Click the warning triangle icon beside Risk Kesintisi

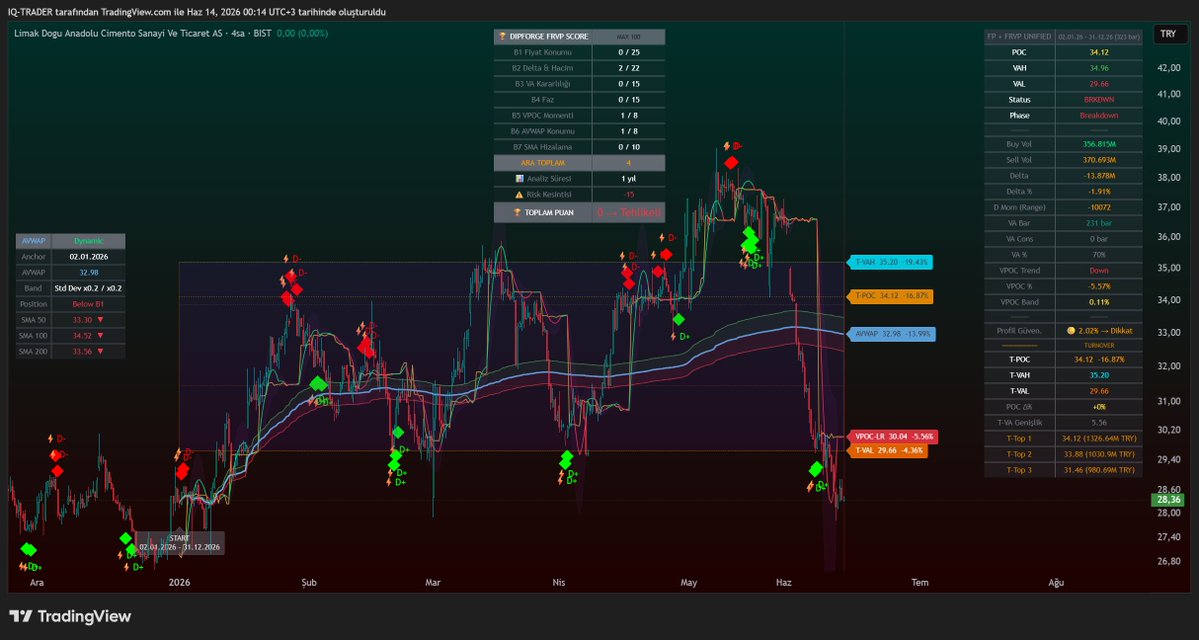[520, 194]
